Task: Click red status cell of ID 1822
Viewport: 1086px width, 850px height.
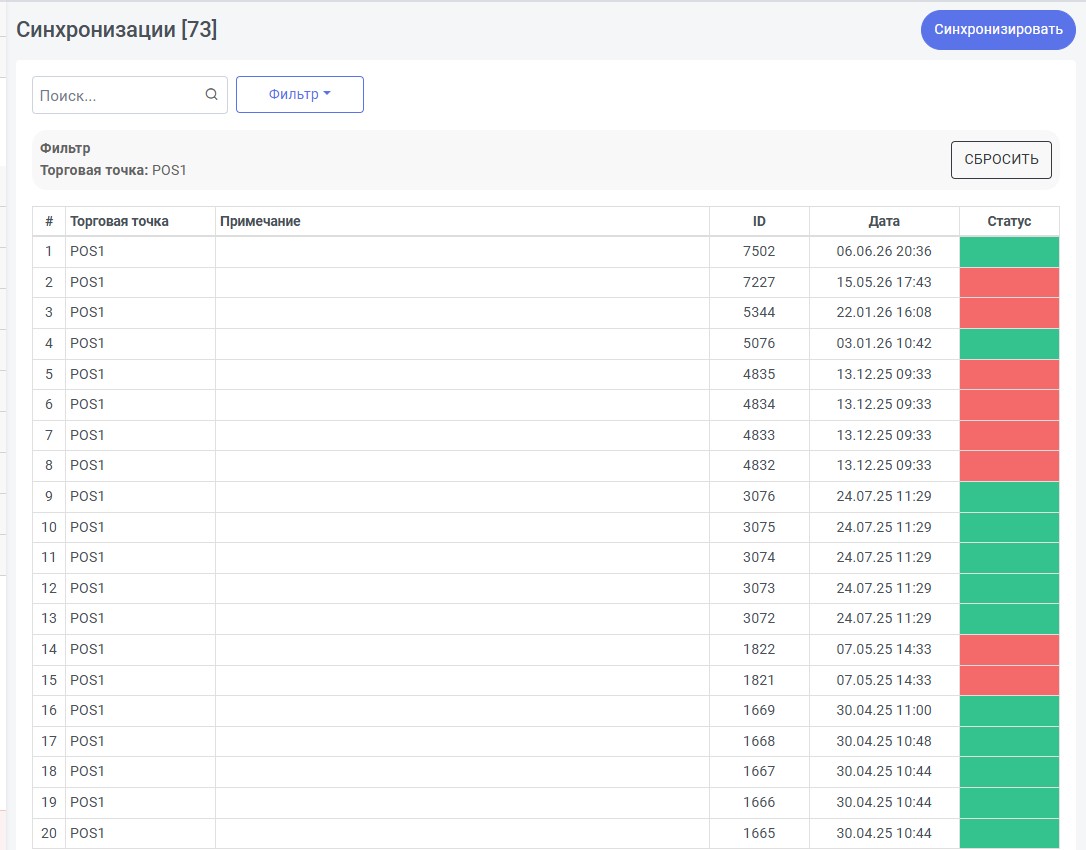Action: point(1009,650)
